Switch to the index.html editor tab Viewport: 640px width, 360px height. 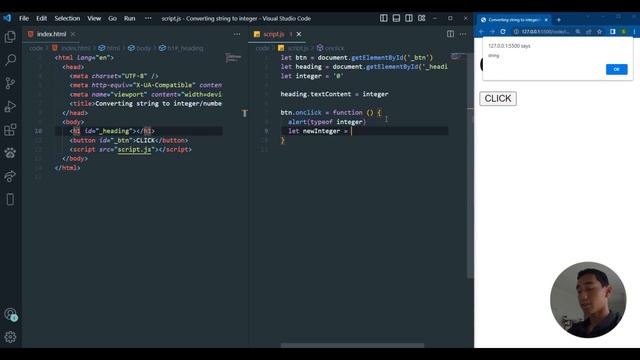51,34
